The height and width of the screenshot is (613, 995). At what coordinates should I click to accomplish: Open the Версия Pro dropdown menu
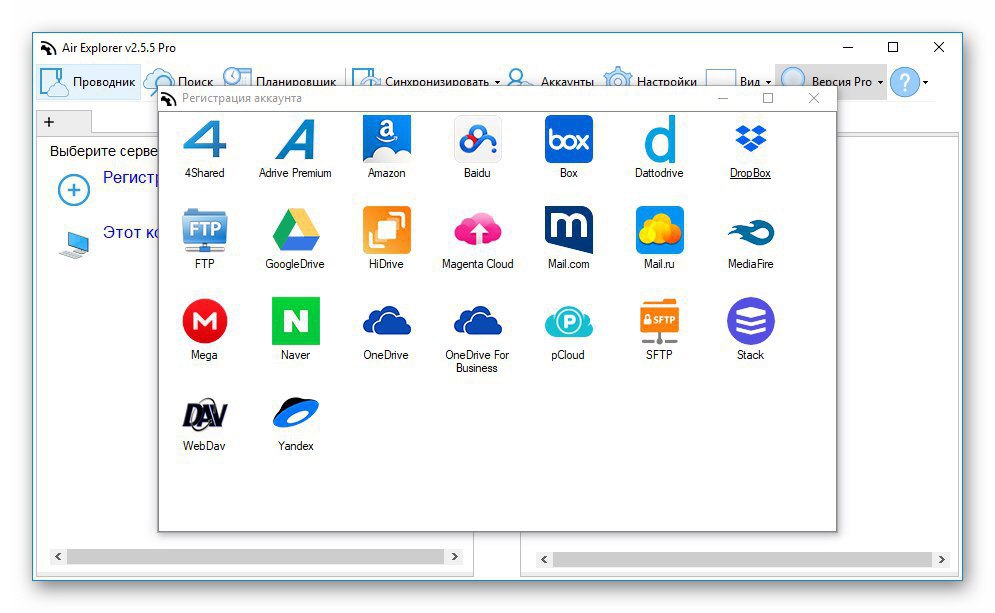(831, 82)
